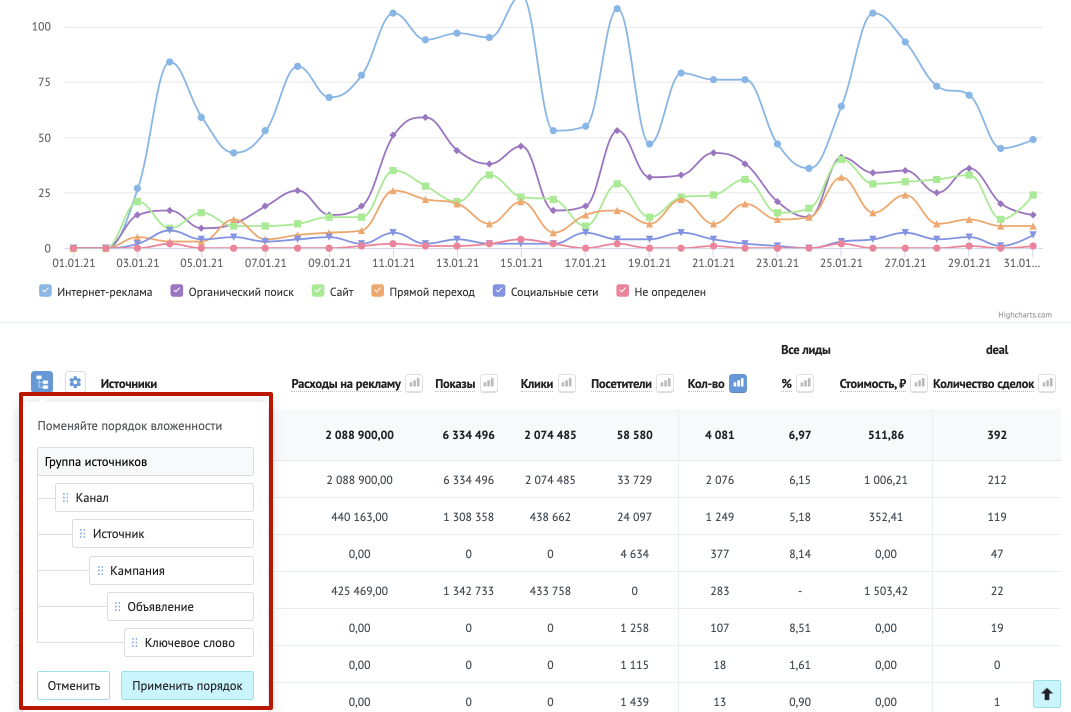The height and width of the screenshot is (712, 1071).
Task: Click the Ключевое слово drag handle
Action: [135, 643]
